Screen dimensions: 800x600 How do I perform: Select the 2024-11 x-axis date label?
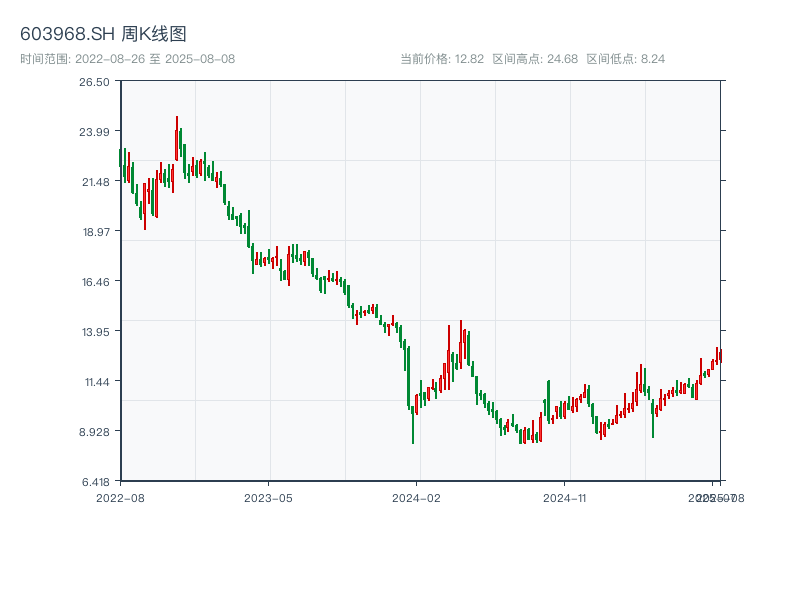(565, 497)
